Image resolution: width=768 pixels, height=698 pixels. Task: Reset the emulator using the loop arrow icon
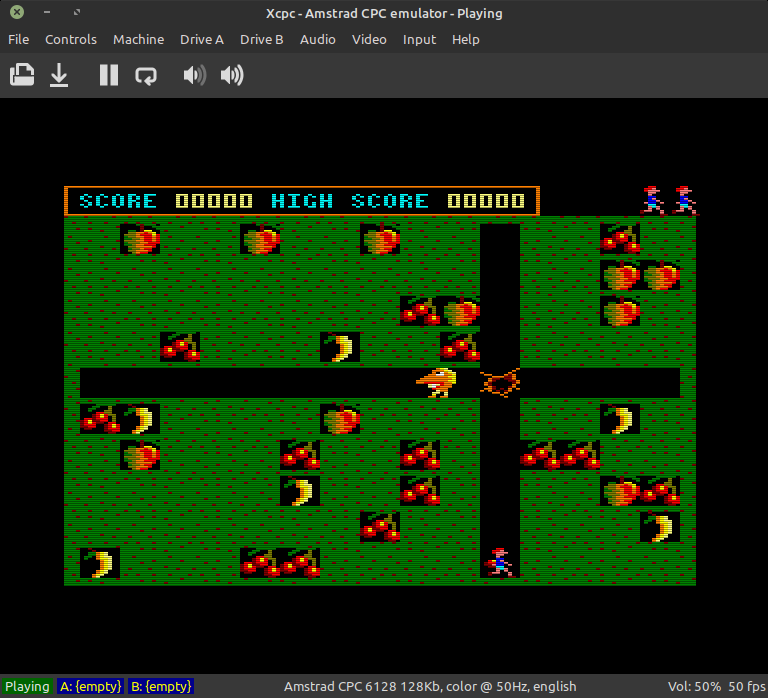tap(146, 75)
